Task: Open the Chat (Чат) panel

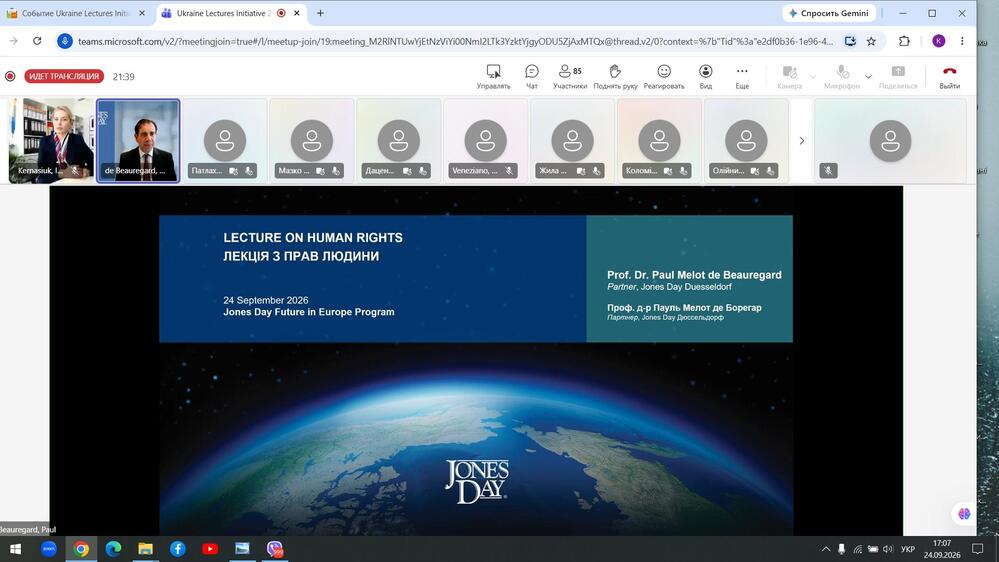Action: 531,76
